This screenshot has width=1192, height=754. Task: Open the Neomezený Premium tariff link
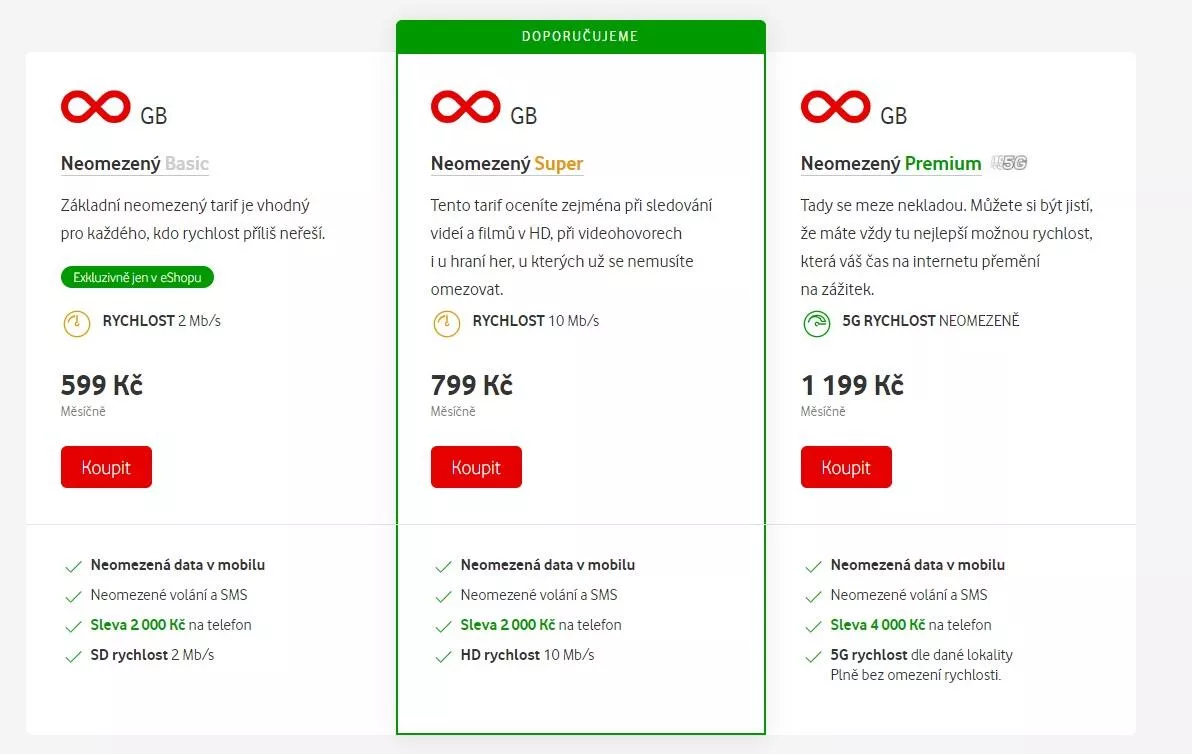point(890,163)
